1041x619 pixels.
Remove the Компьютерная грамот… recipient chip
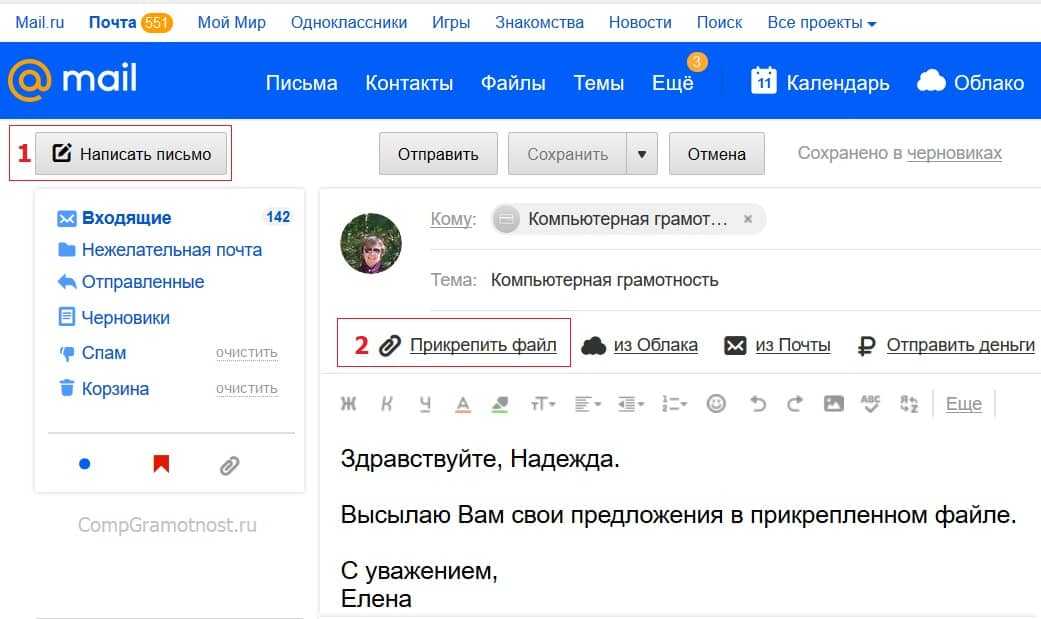click(748, 219)
